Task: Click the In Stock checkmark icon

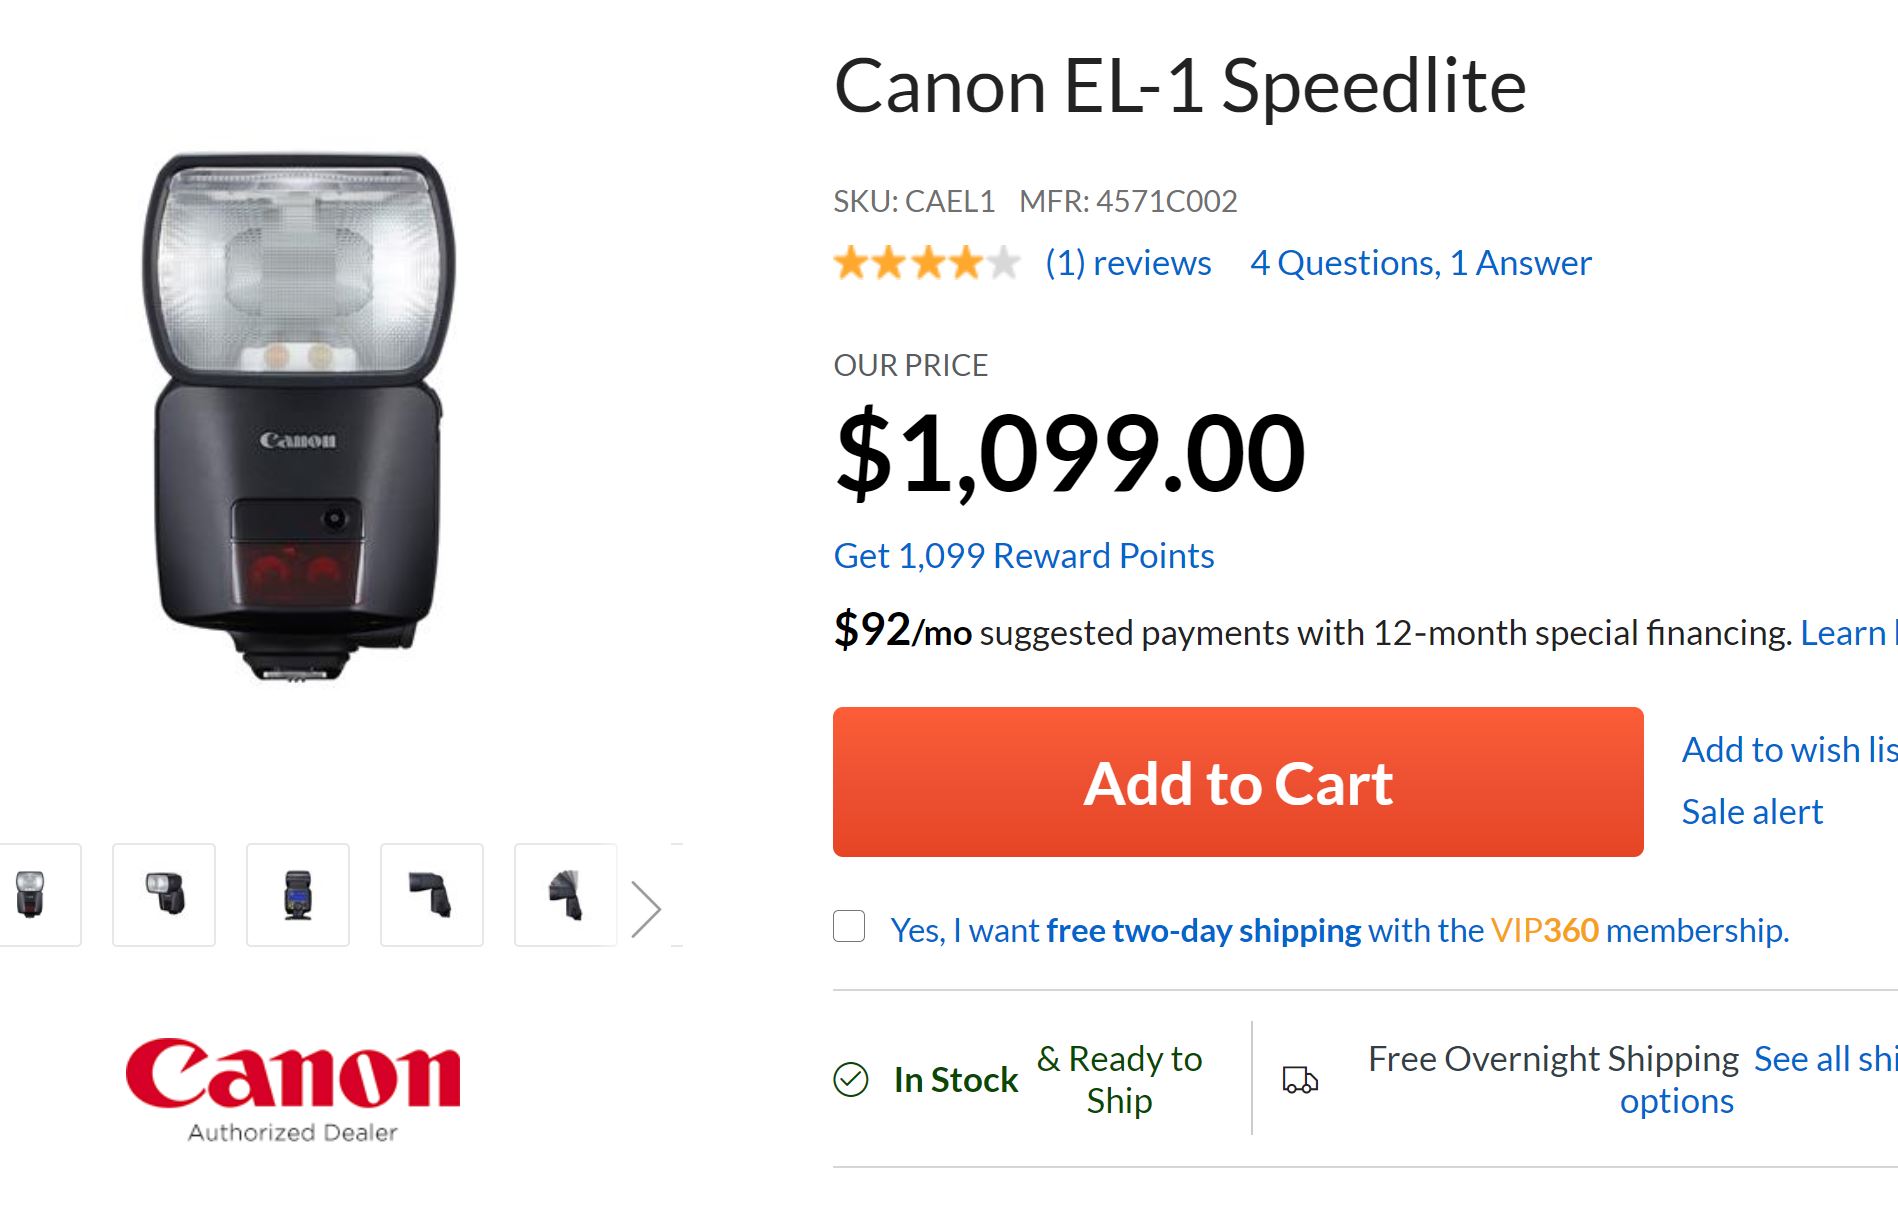Action: click(x=851, y=1079)
